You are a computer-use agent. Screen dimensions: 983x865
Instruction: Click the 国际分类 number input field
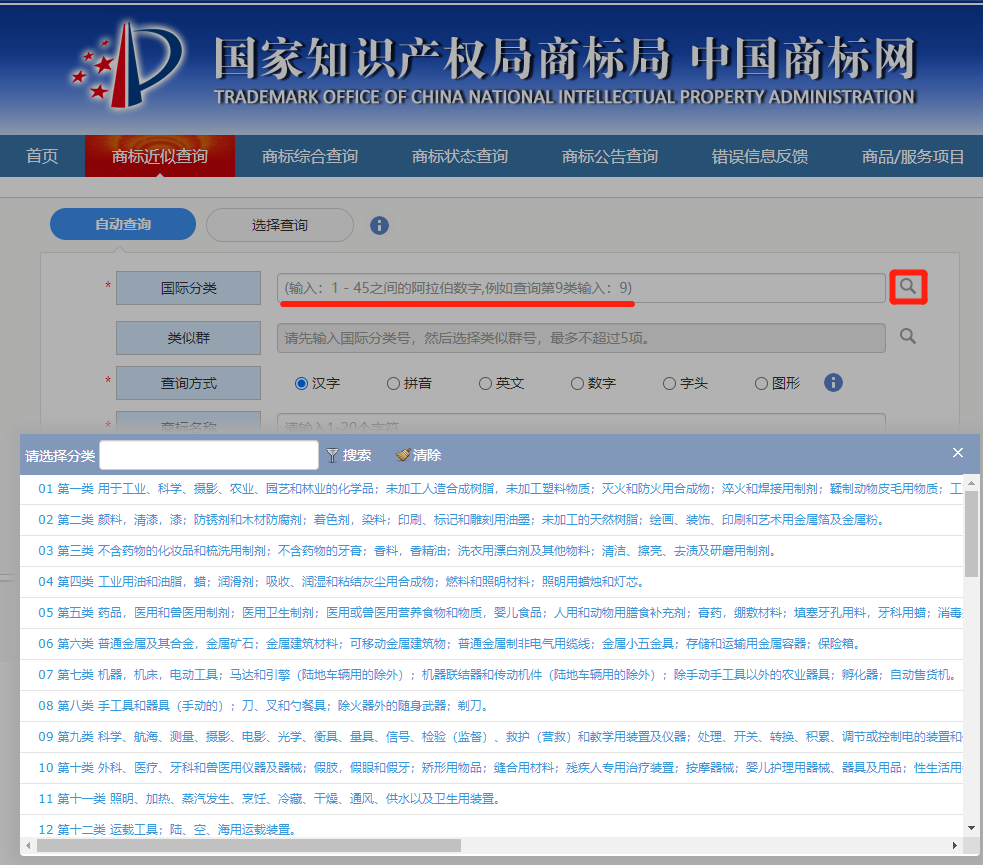coord(581,288)
